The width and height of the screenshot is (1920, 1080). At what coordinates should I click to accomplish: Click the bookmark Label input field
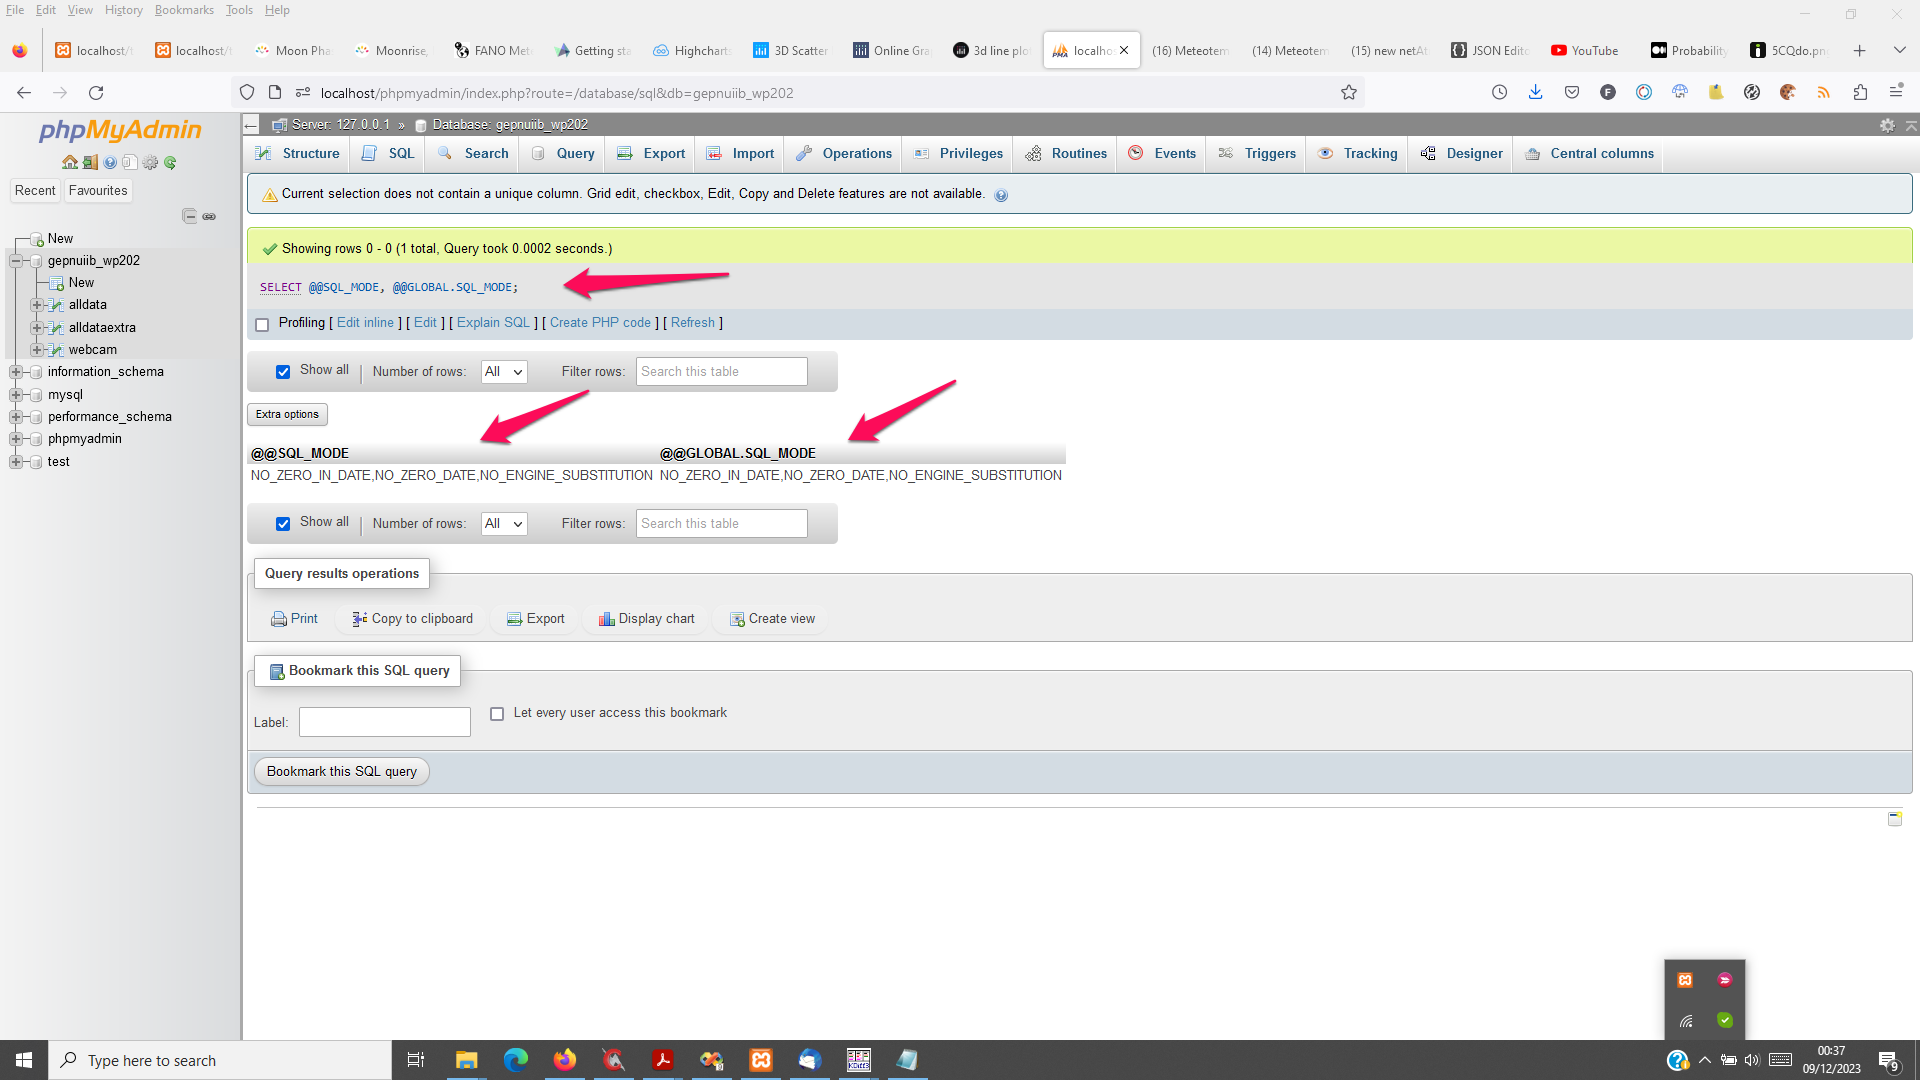pos(384,722)
